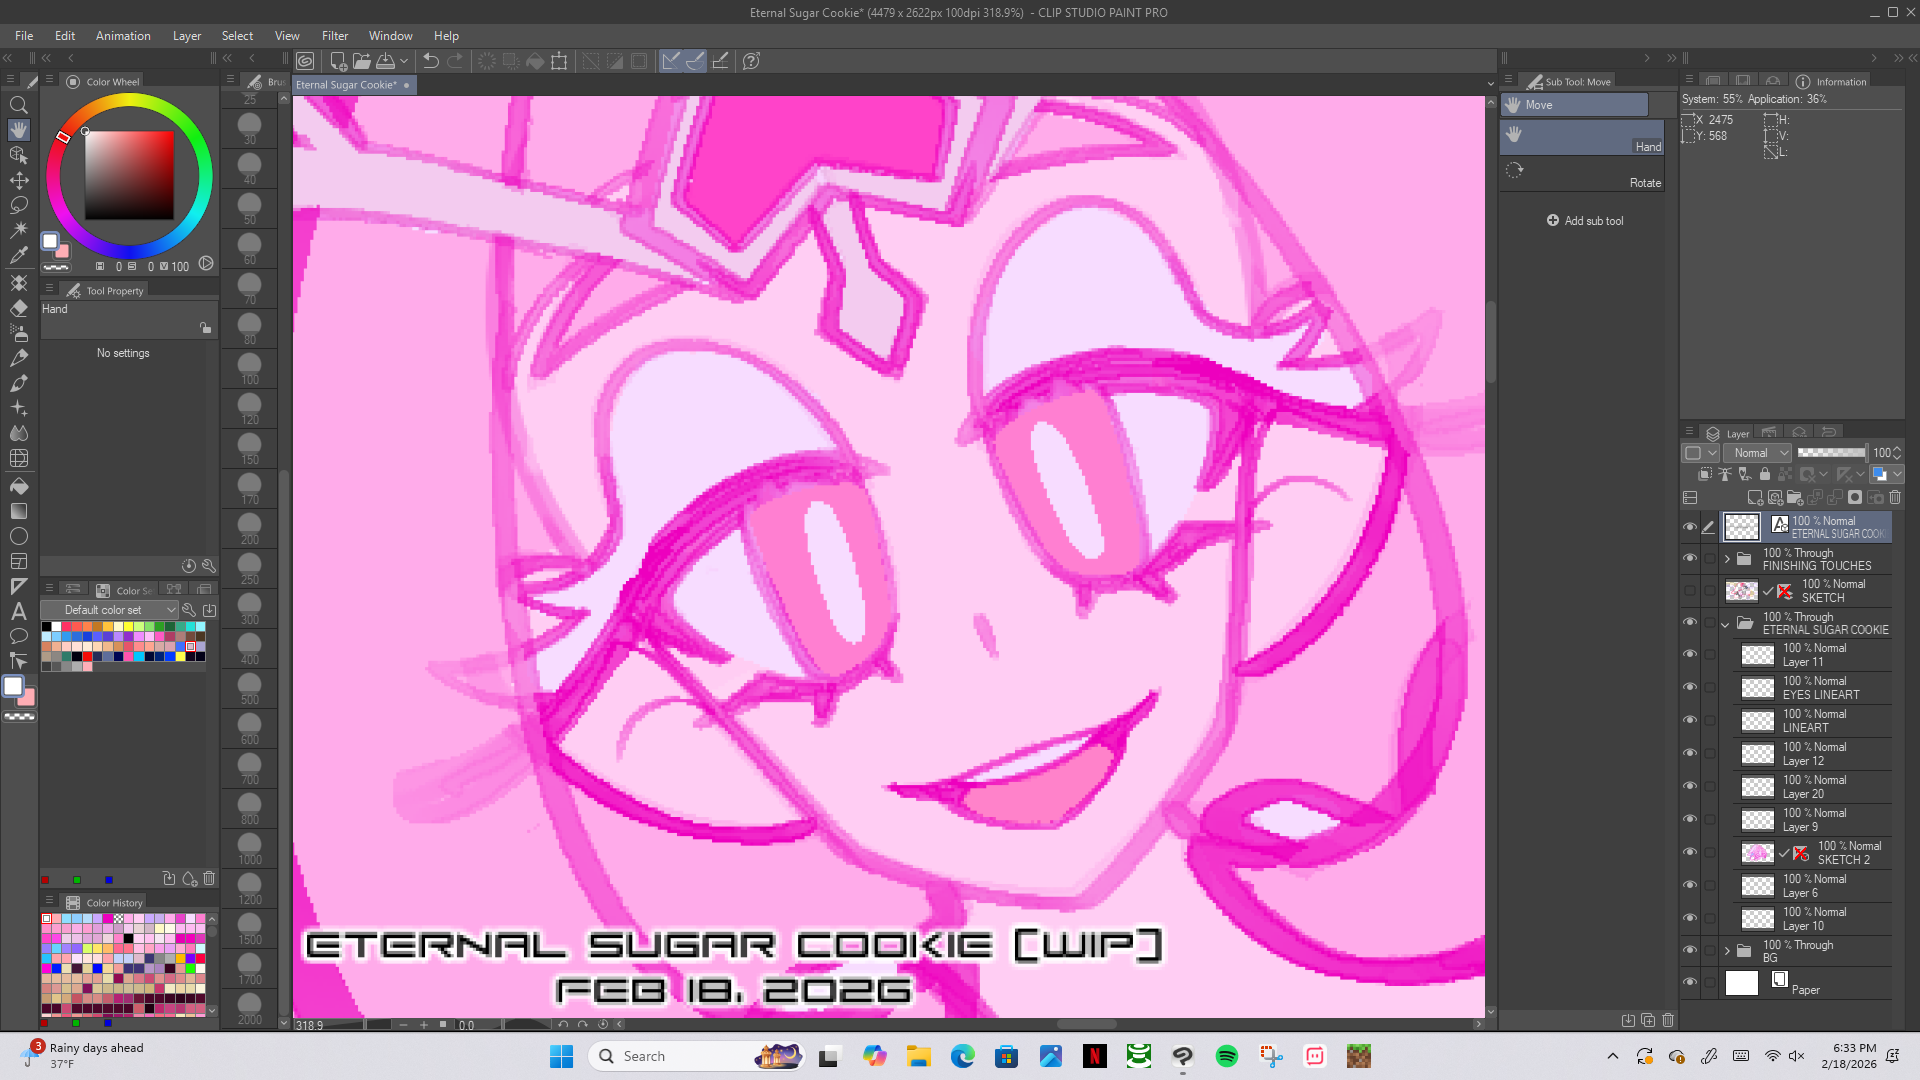
Task: Select the Eyedropper tool
Action: coord(18,255)
